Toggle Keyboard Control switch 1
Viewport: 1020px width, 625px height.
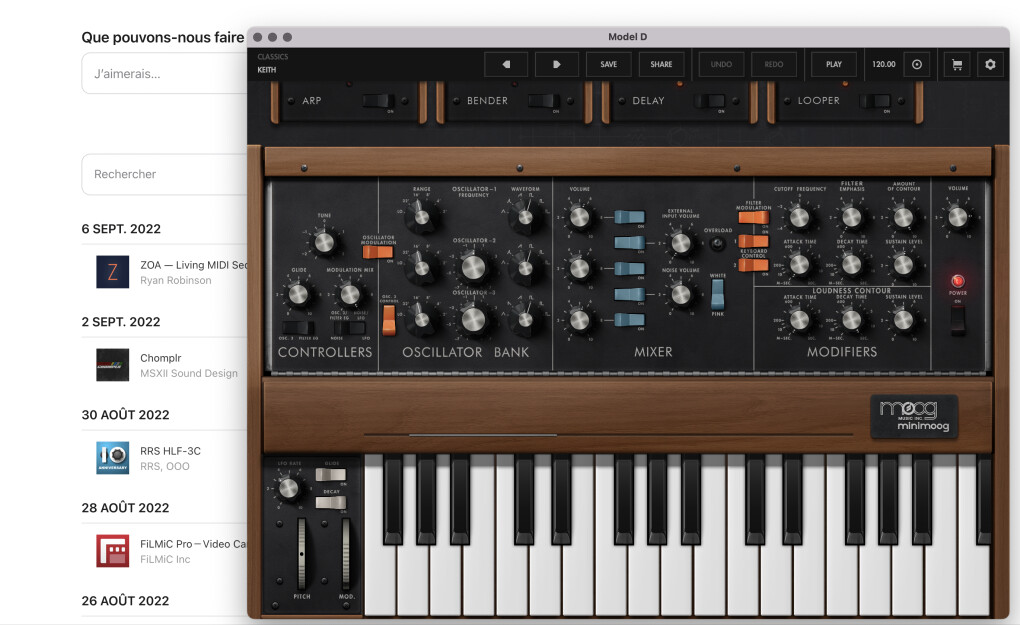point(753,241)
